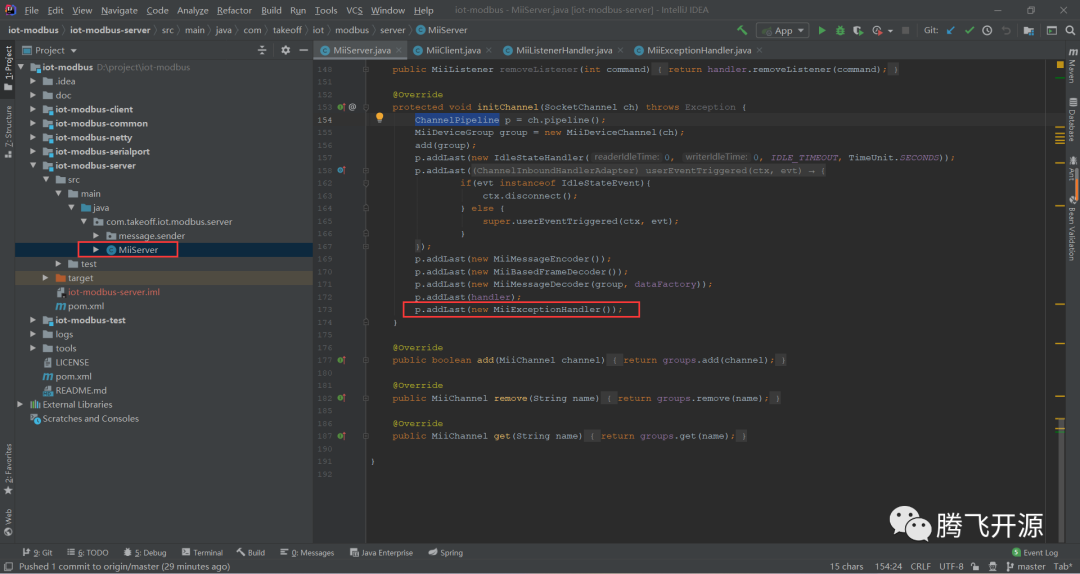Show Git history clock icon
1080x574 pixels.
click(x=988, y=30)
